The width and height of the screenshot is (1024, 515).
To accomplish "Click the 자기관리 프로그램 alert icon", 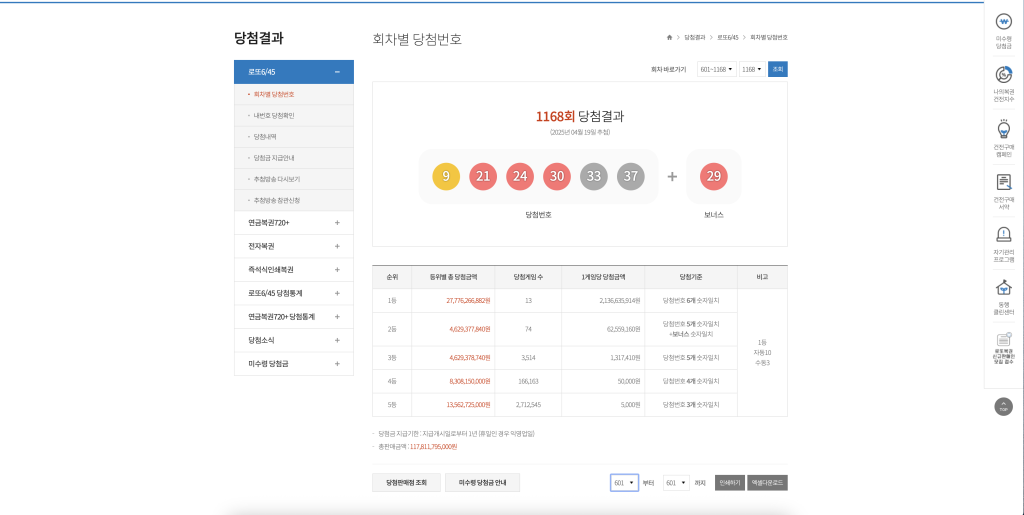I will point(1003,237).
